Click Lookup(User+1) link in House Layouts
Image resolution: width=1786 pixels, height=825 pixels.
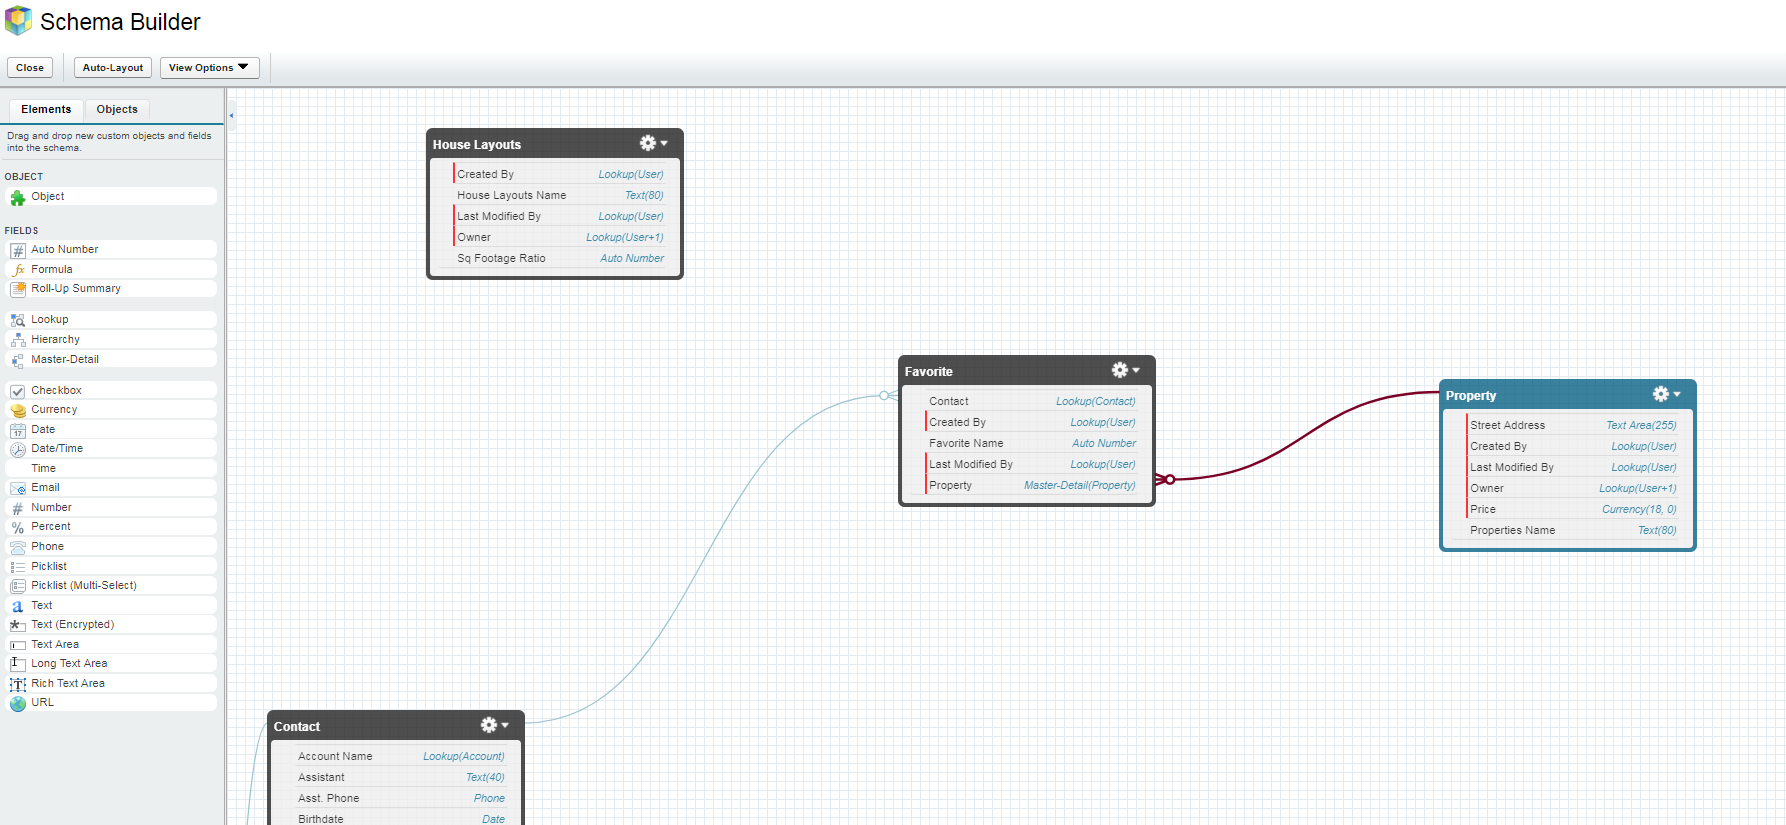625,238
